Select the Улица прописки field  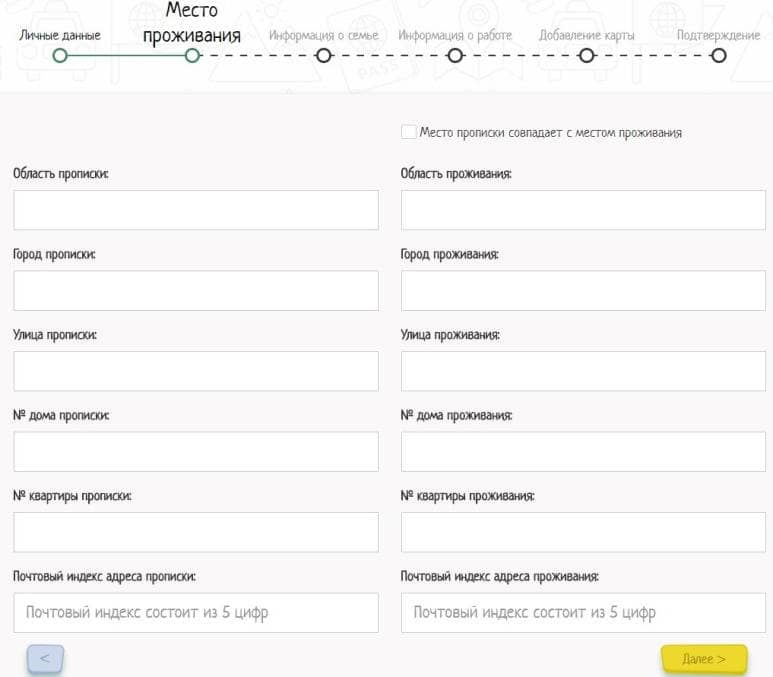coord(196,371)
